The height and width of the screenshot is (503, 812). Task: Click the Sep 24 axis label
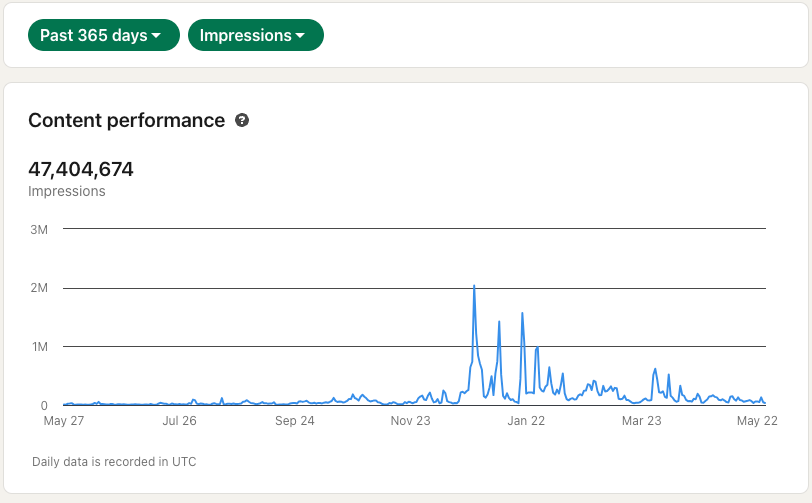coord(295,421)
